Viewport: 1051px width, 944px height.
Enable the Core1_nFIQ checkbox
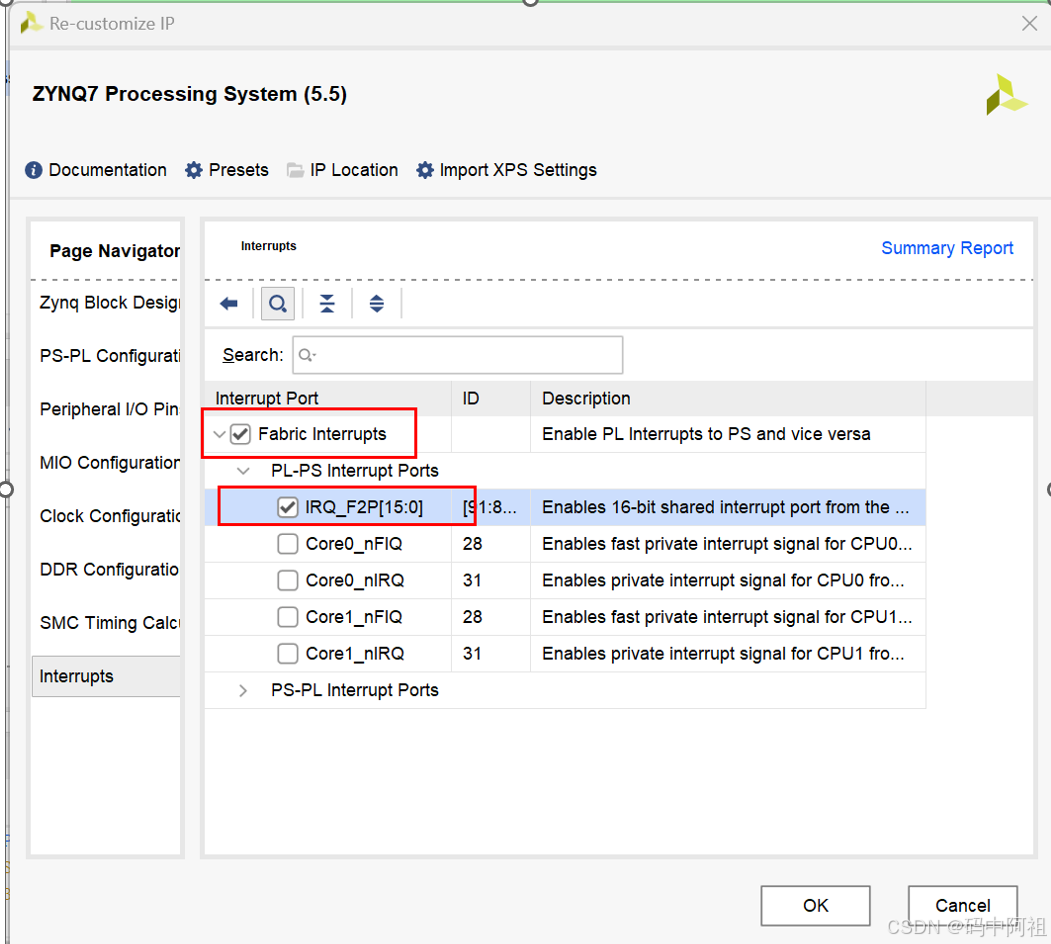click(x=288, y=617)
